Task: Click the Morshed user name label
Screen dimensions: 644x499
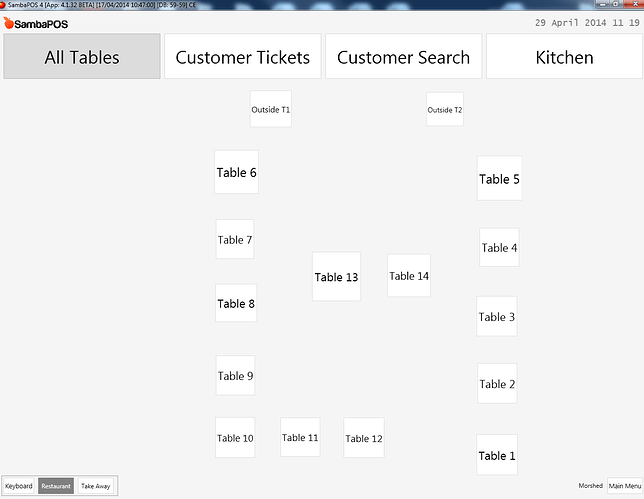Action: click(591, 485)
